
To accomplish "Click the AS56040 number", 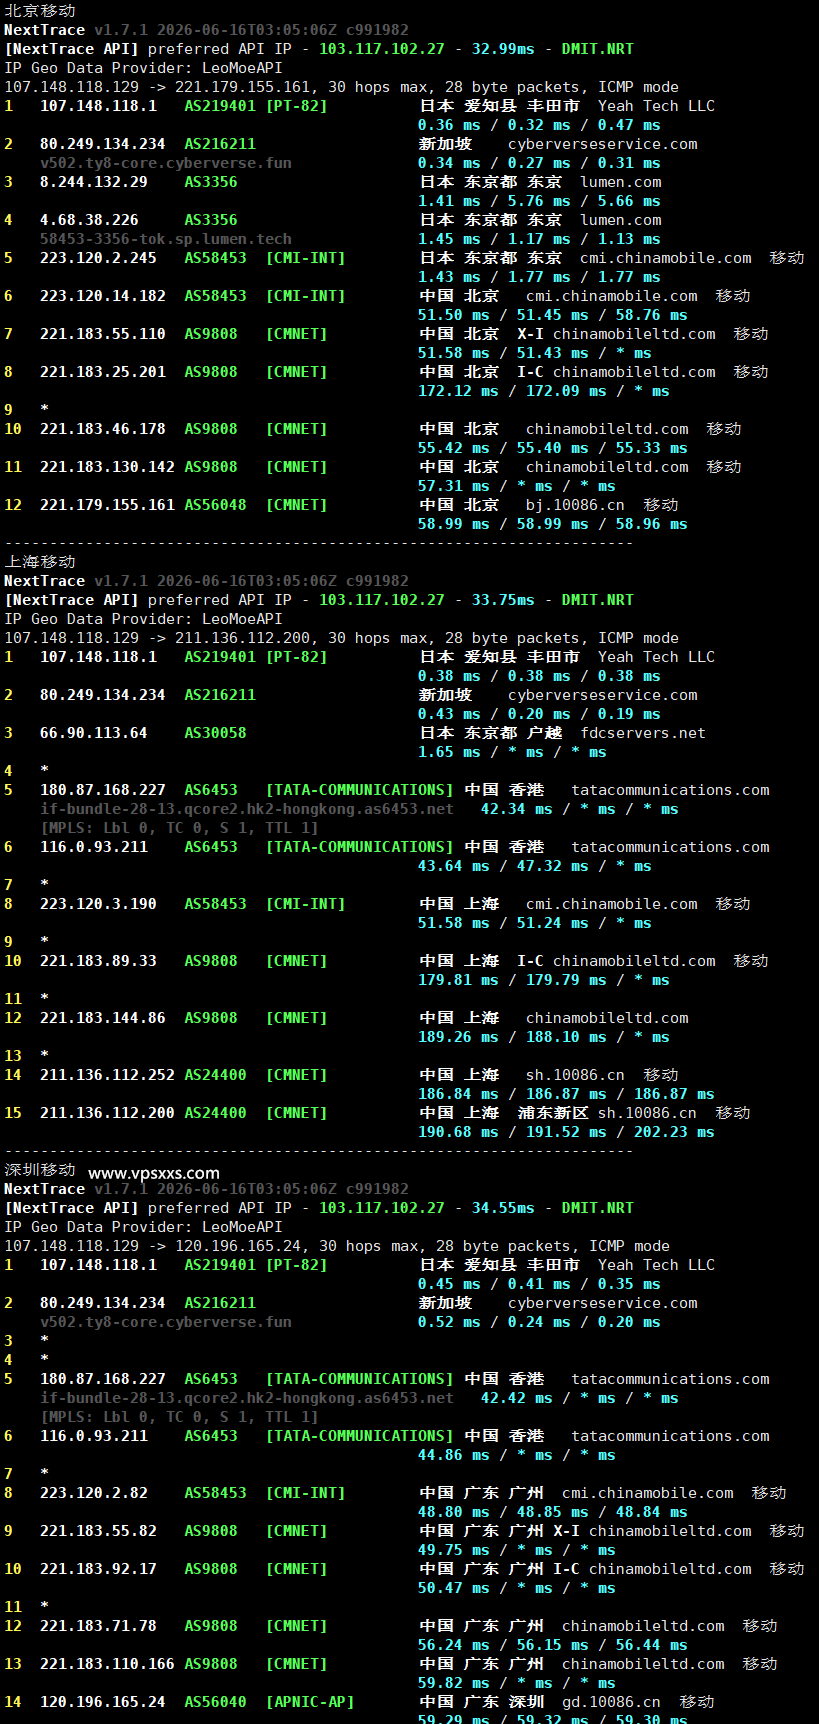I will click(215, 1702).
